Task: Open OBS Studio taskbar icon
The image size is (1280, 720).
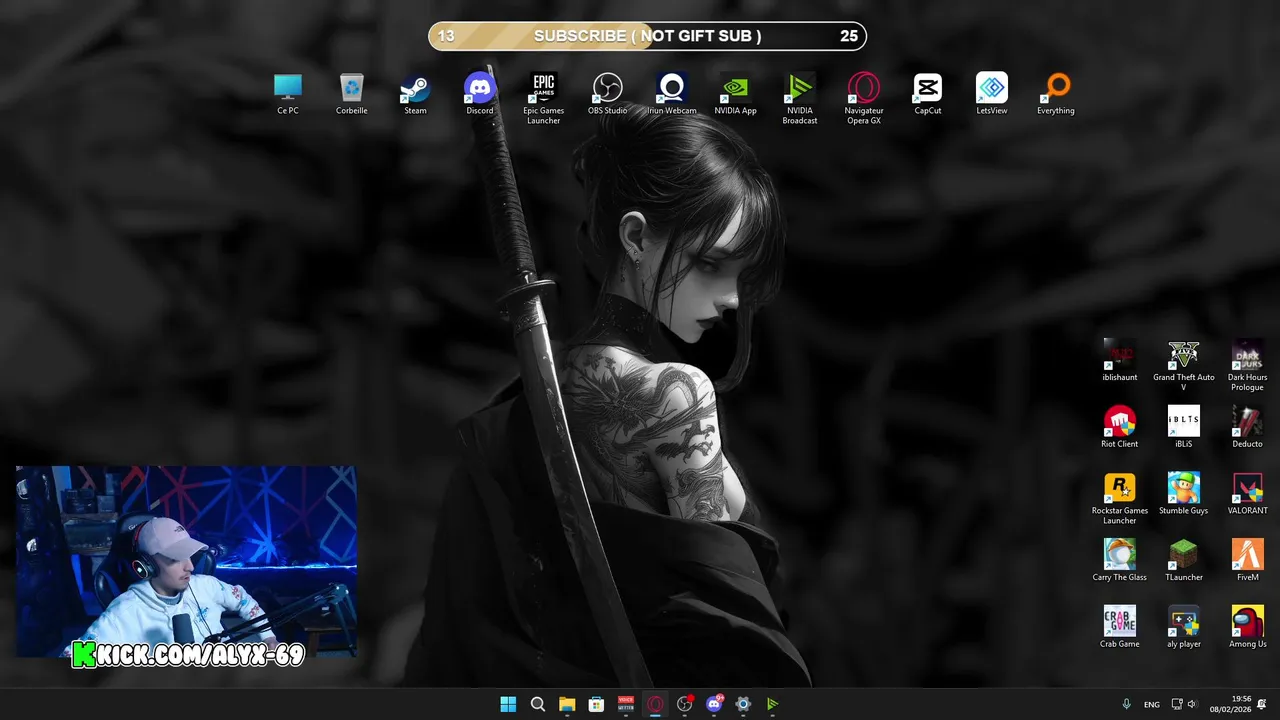Action: tap(684, 704)
